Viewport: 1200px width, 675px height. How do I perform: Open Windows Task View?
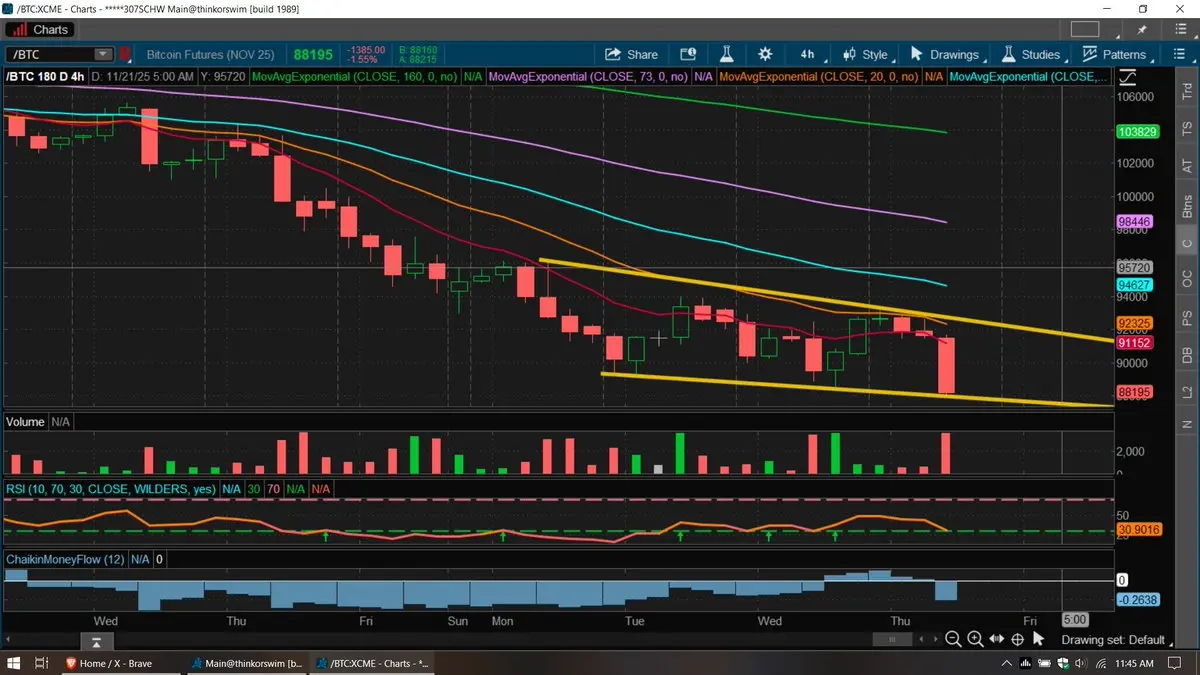tap(42, 663)
